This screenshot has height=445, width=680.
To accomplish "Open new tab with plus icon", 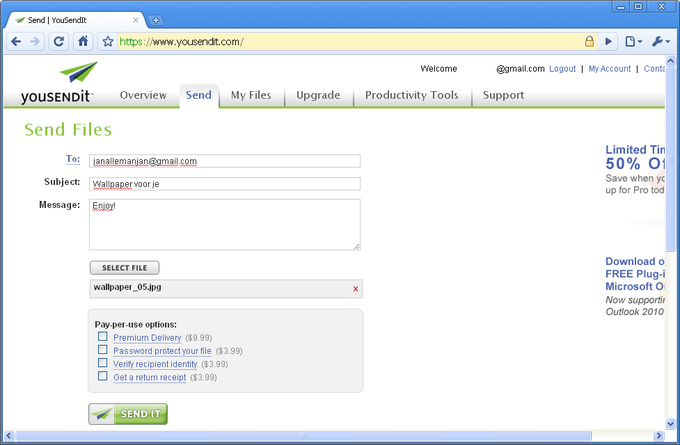I will [156, 20].
